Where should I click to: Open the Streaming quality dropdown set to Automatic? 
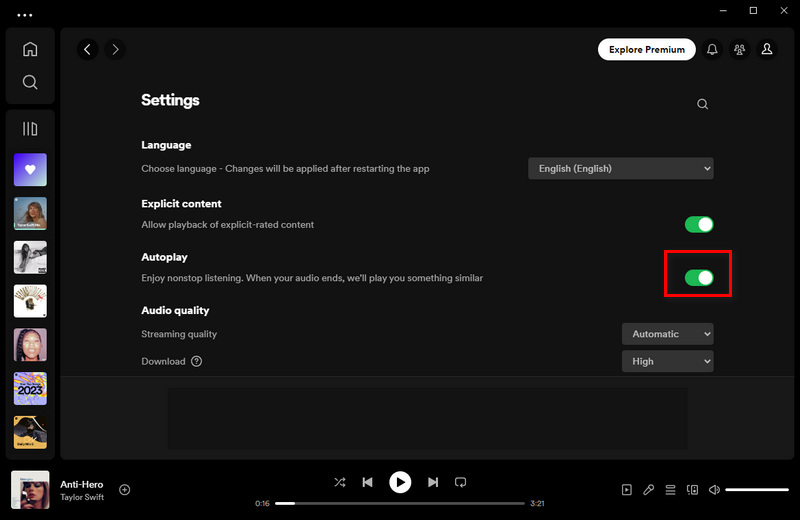point(667,334)
